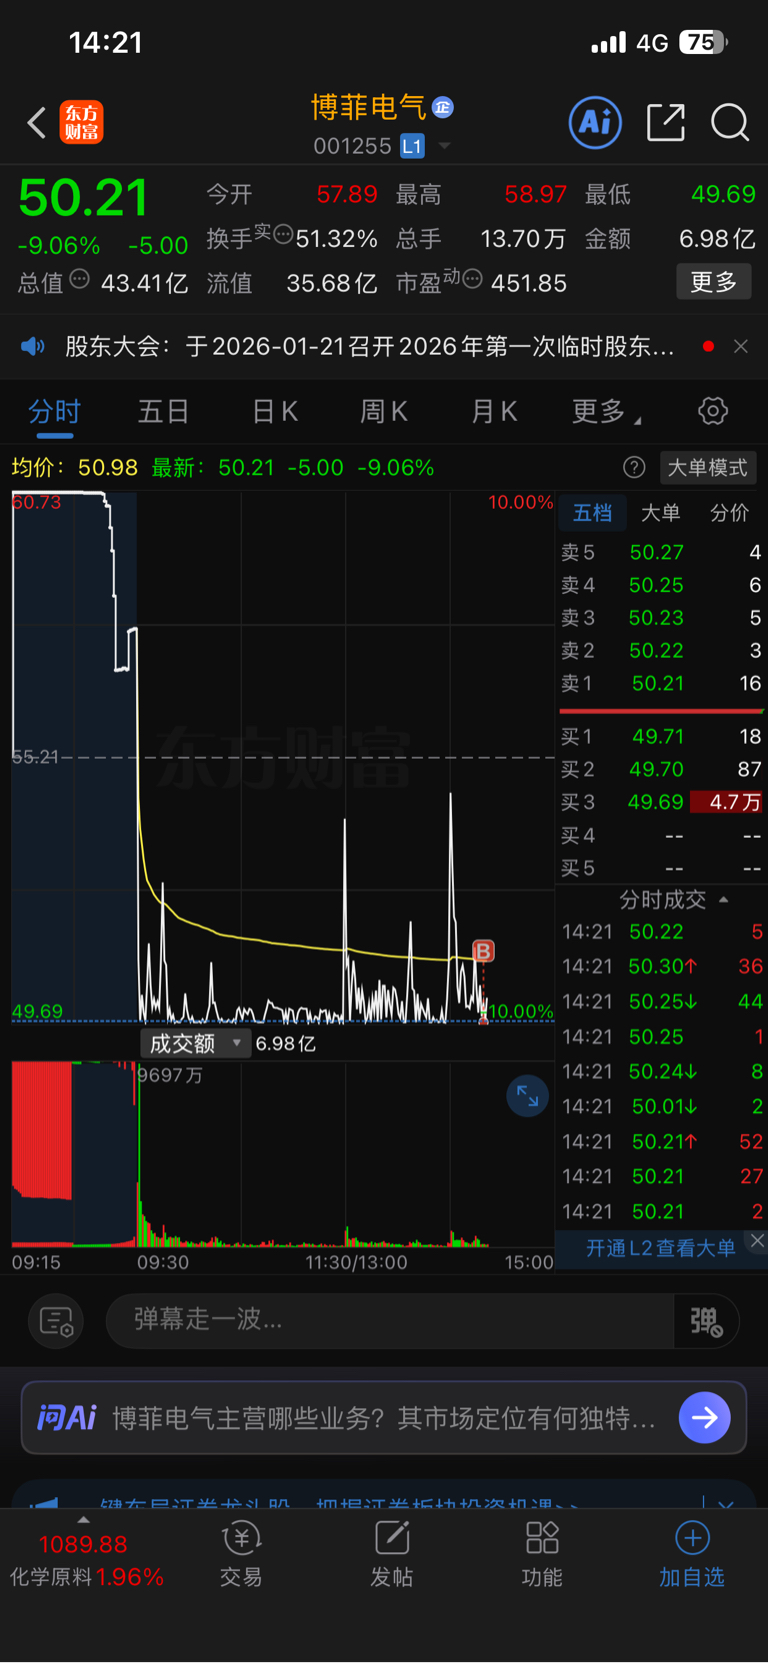This screenshot has width=768, height=1663.
Task: Tap 卖5 price 50.27
Action: 657,552
